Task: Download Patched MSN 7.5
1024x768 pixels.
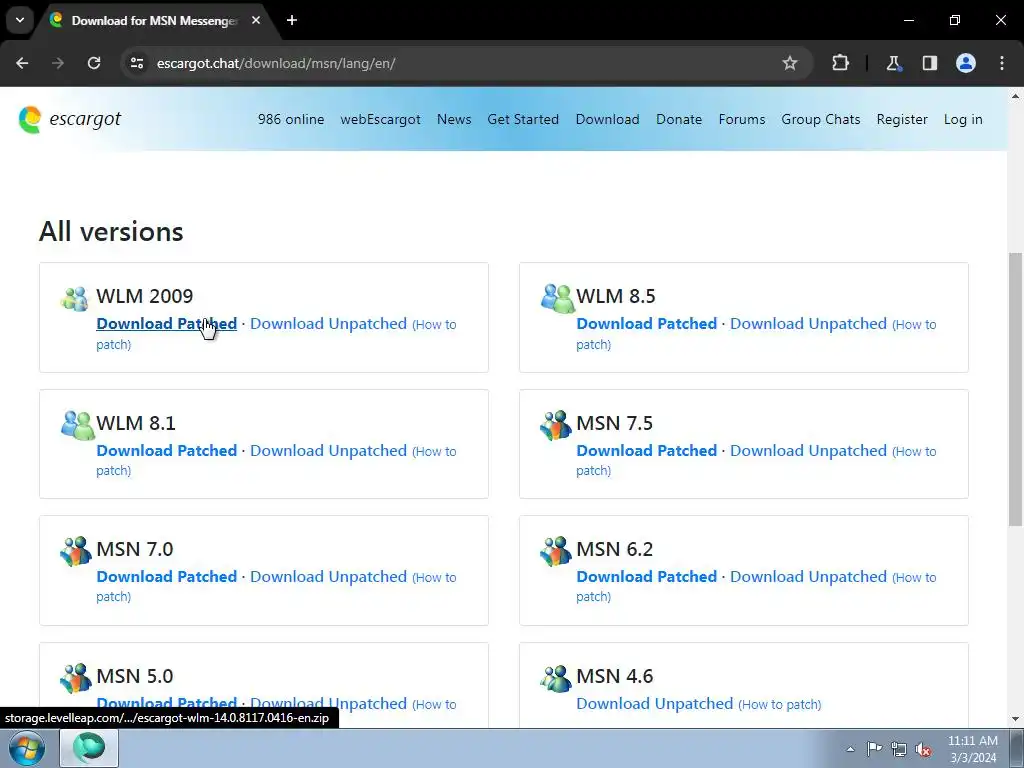Action: (x=647, y=451)
